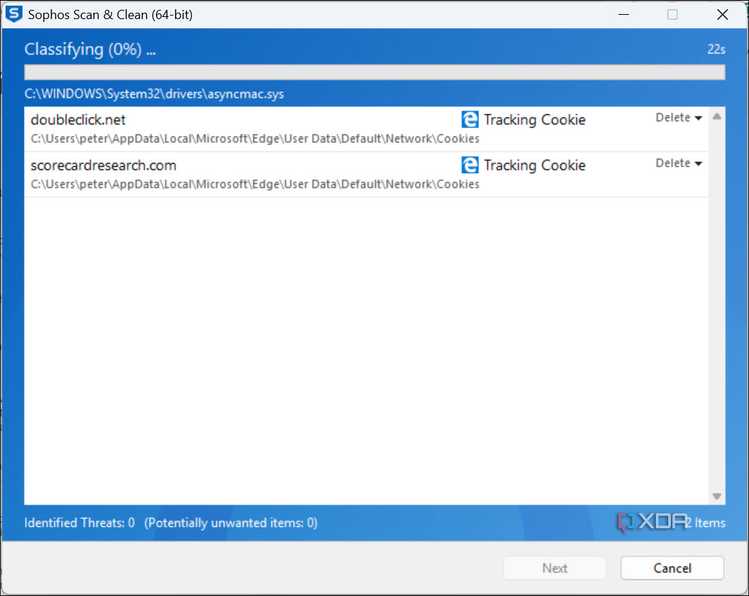
Task: Click the scrollbar up arrow in results list
Action: click(717, 117)
